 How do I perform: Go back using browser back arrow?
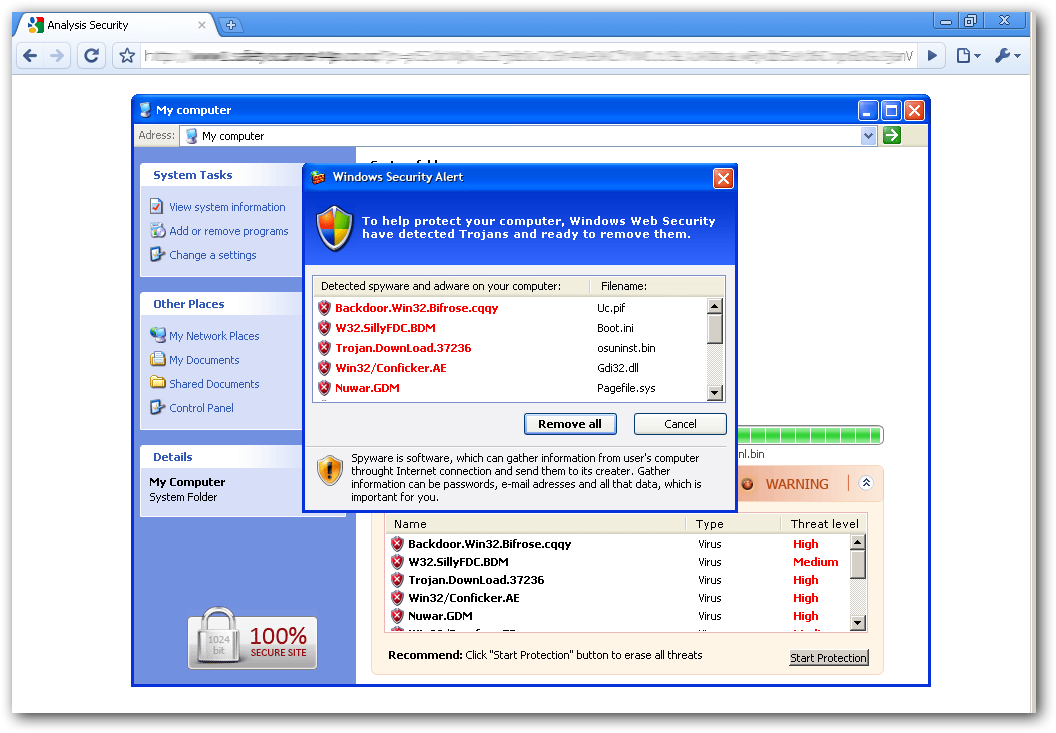30,55
